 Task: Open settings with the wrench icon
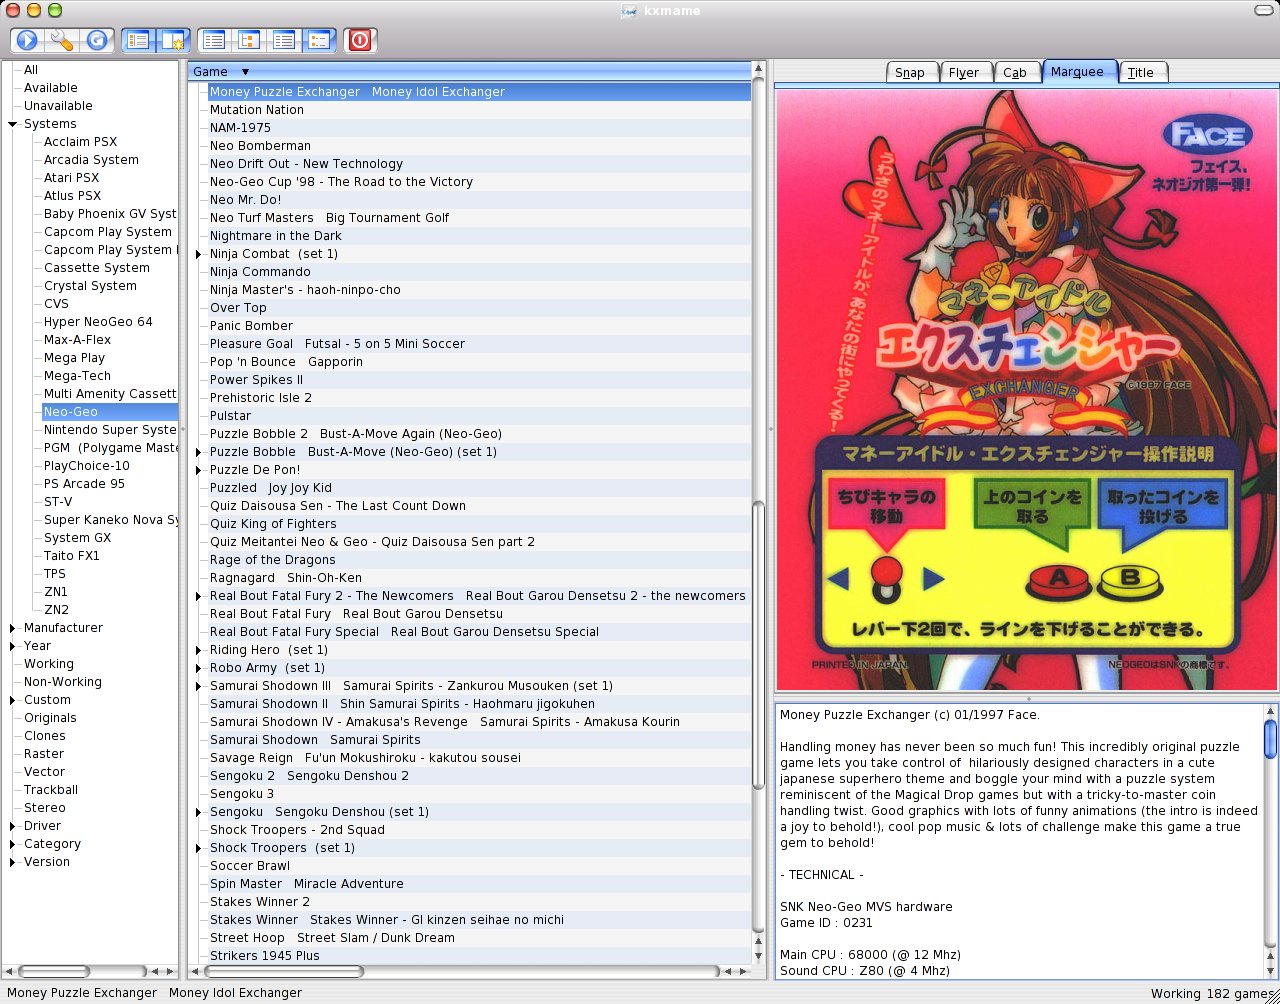62,40
